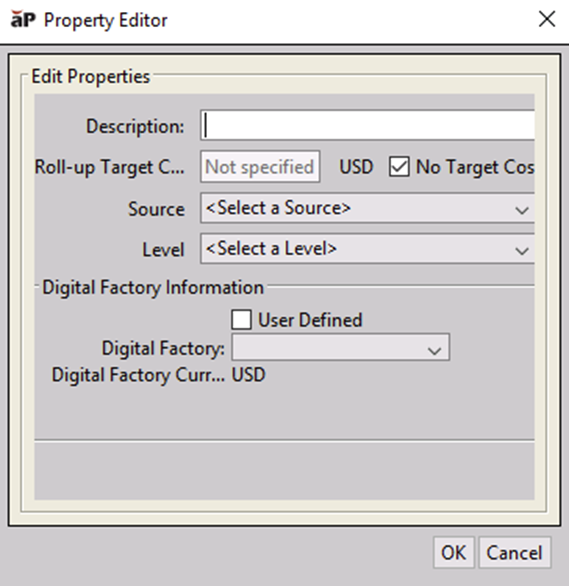
Task: Click the 'Not specified' target cost field
Action: pos(260,167)
